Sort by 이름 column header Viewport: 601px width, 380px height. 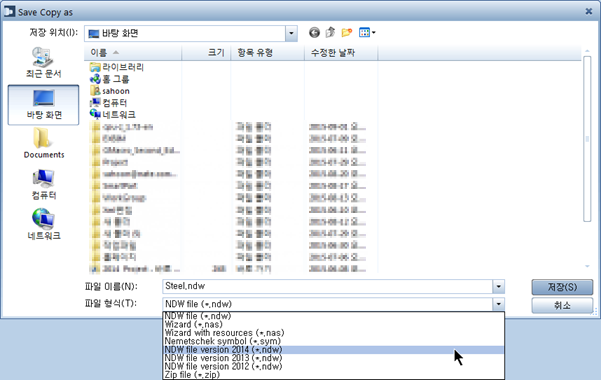(133, 53)
